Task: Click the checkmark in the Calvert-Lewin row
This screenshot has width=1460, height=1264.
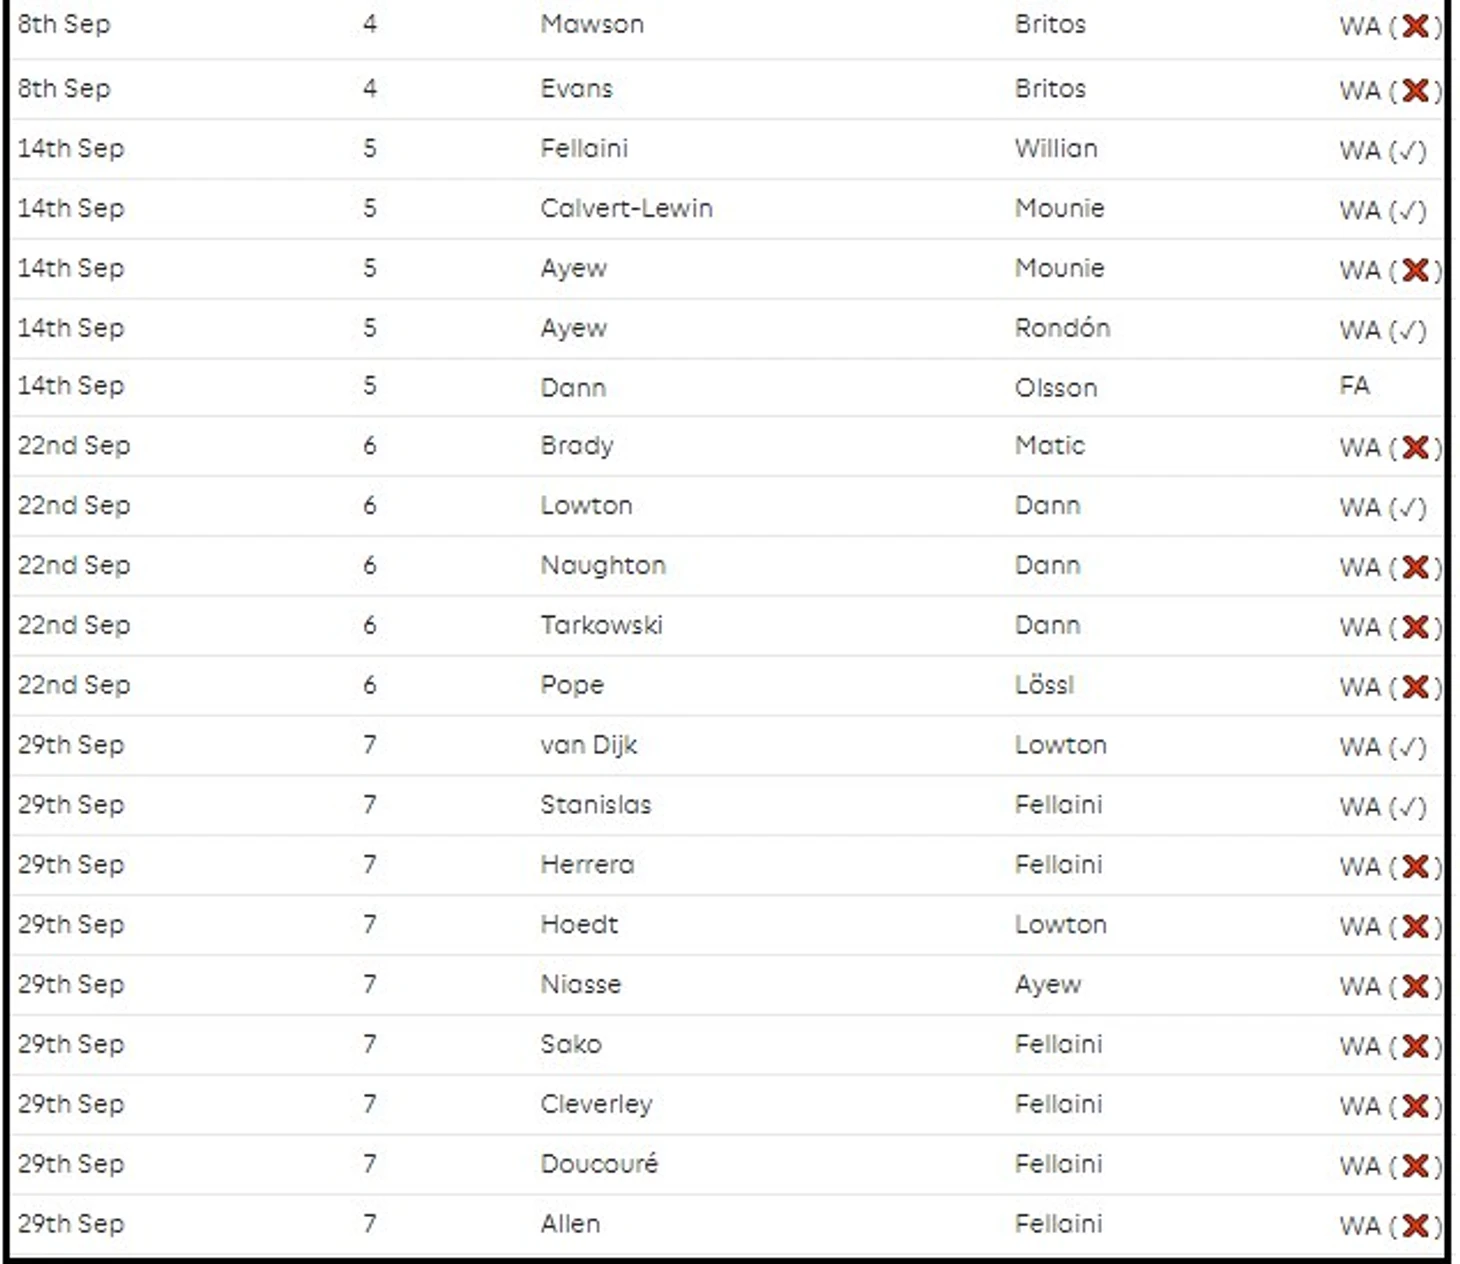Action: (1408, 211)
